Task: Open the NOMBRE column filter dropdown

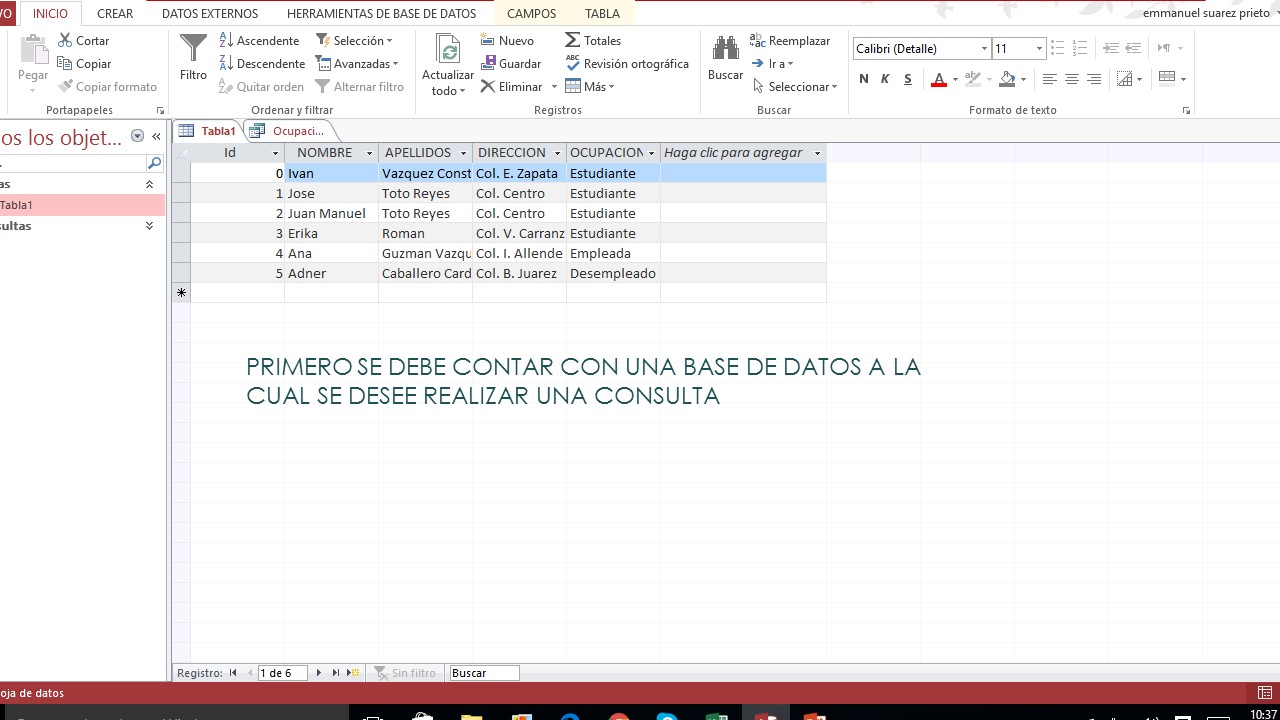Action: [x=366, y=152]
